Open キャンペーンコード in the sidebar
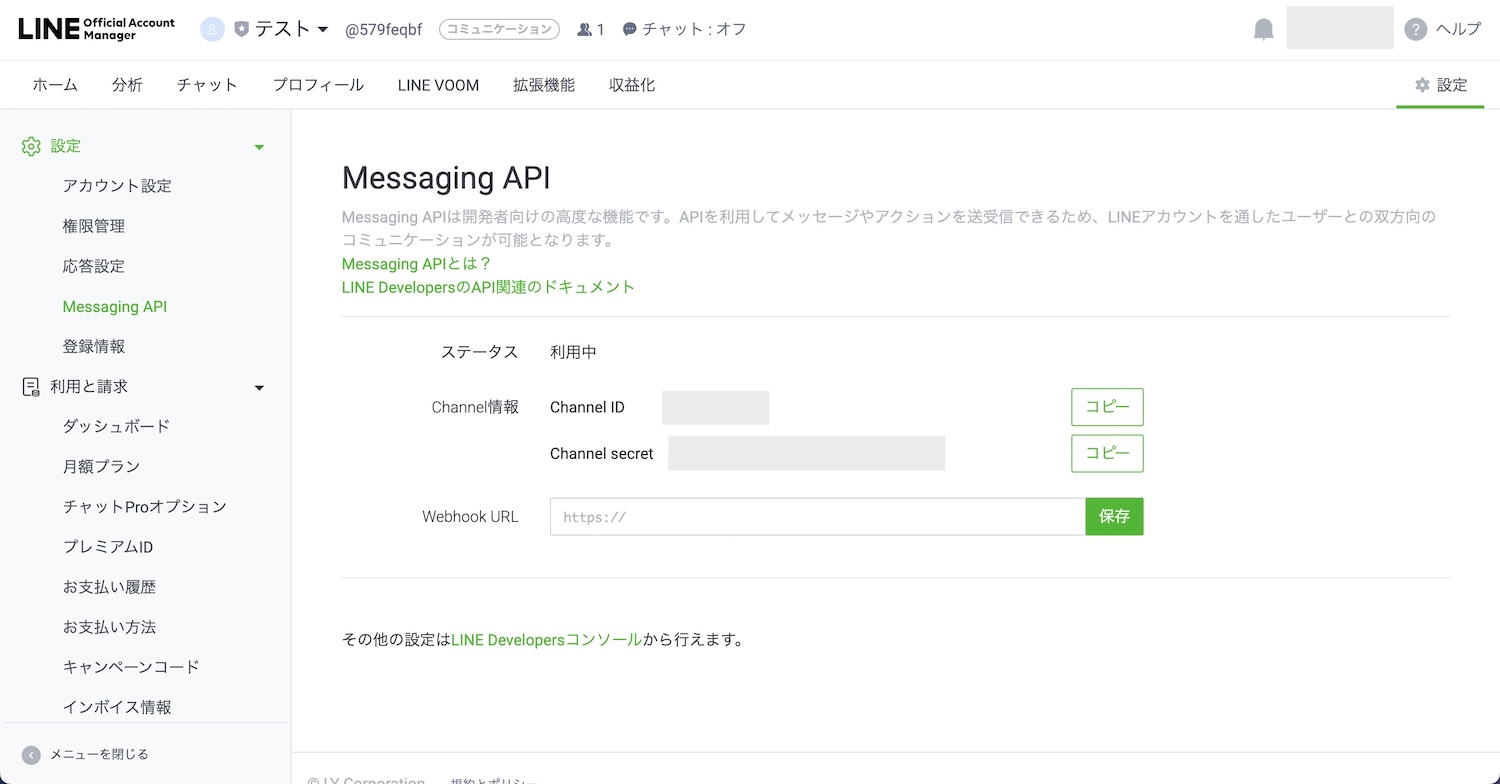This screenshot has height=784, width=1500. [131, 667]
